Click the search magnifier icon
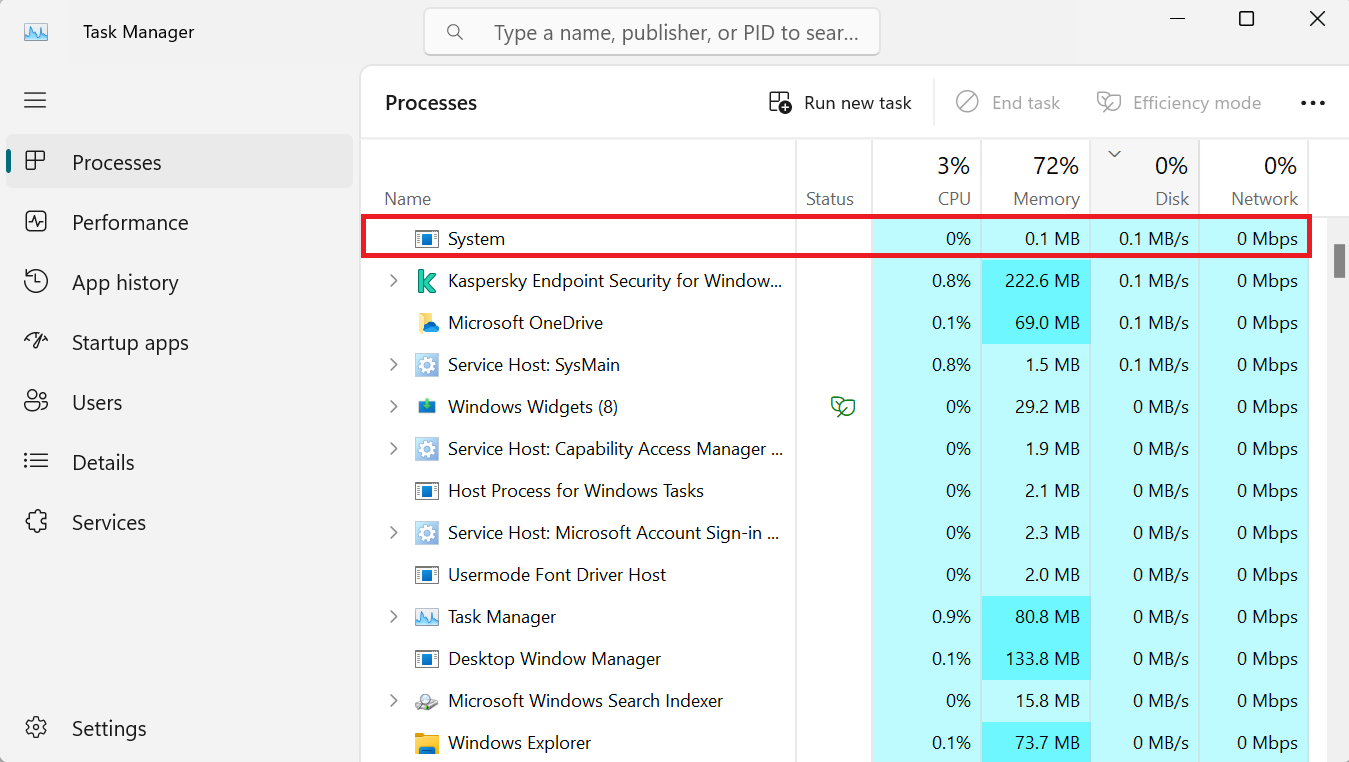 (x=455, y=32)
